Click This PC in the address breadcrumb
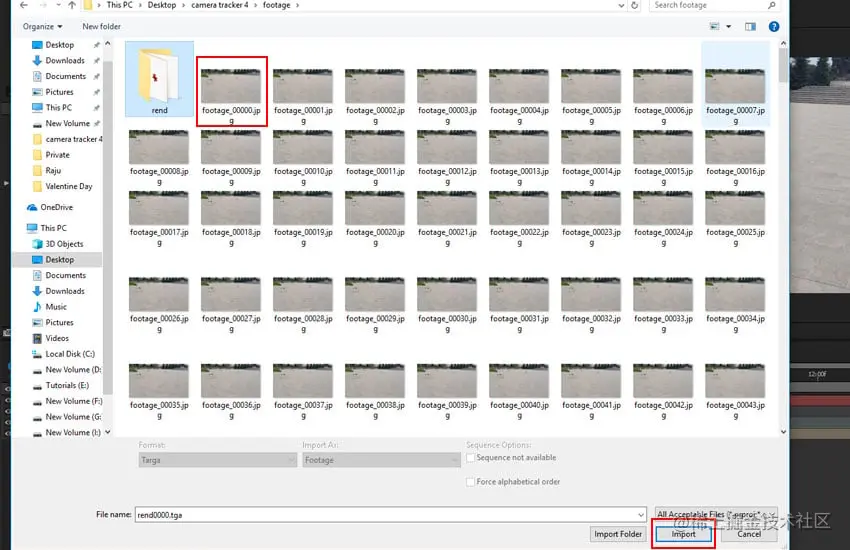Image resolution: width=850 pixels, height=550 pixels. coord(119,5)
